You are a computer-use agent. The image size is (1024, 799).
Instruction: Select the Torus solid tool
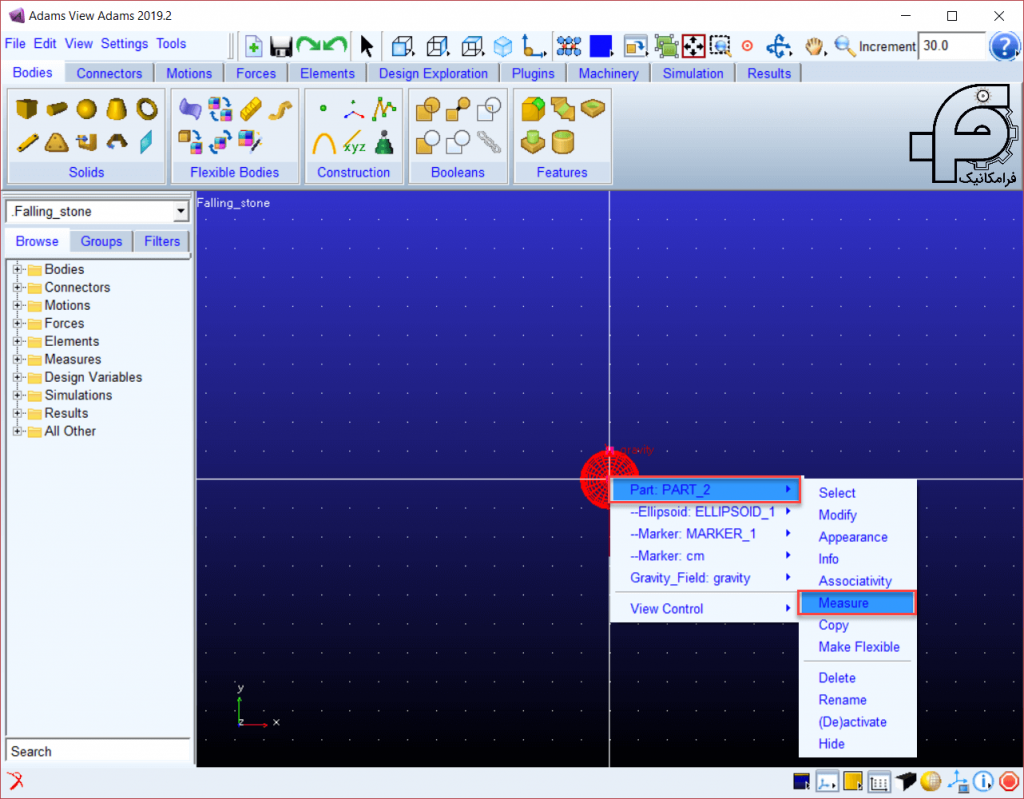pyautogui.click(x=147, y=108)
